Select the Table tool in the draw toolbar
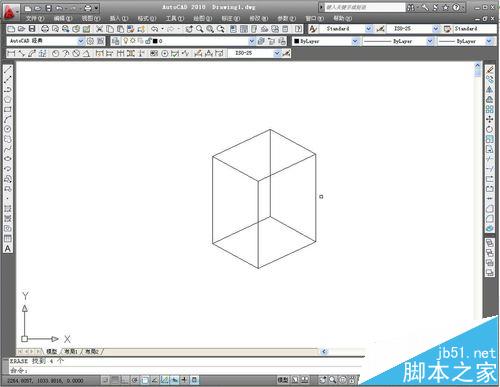The width and height of the screenshot is (500, 387). (8, 238)
